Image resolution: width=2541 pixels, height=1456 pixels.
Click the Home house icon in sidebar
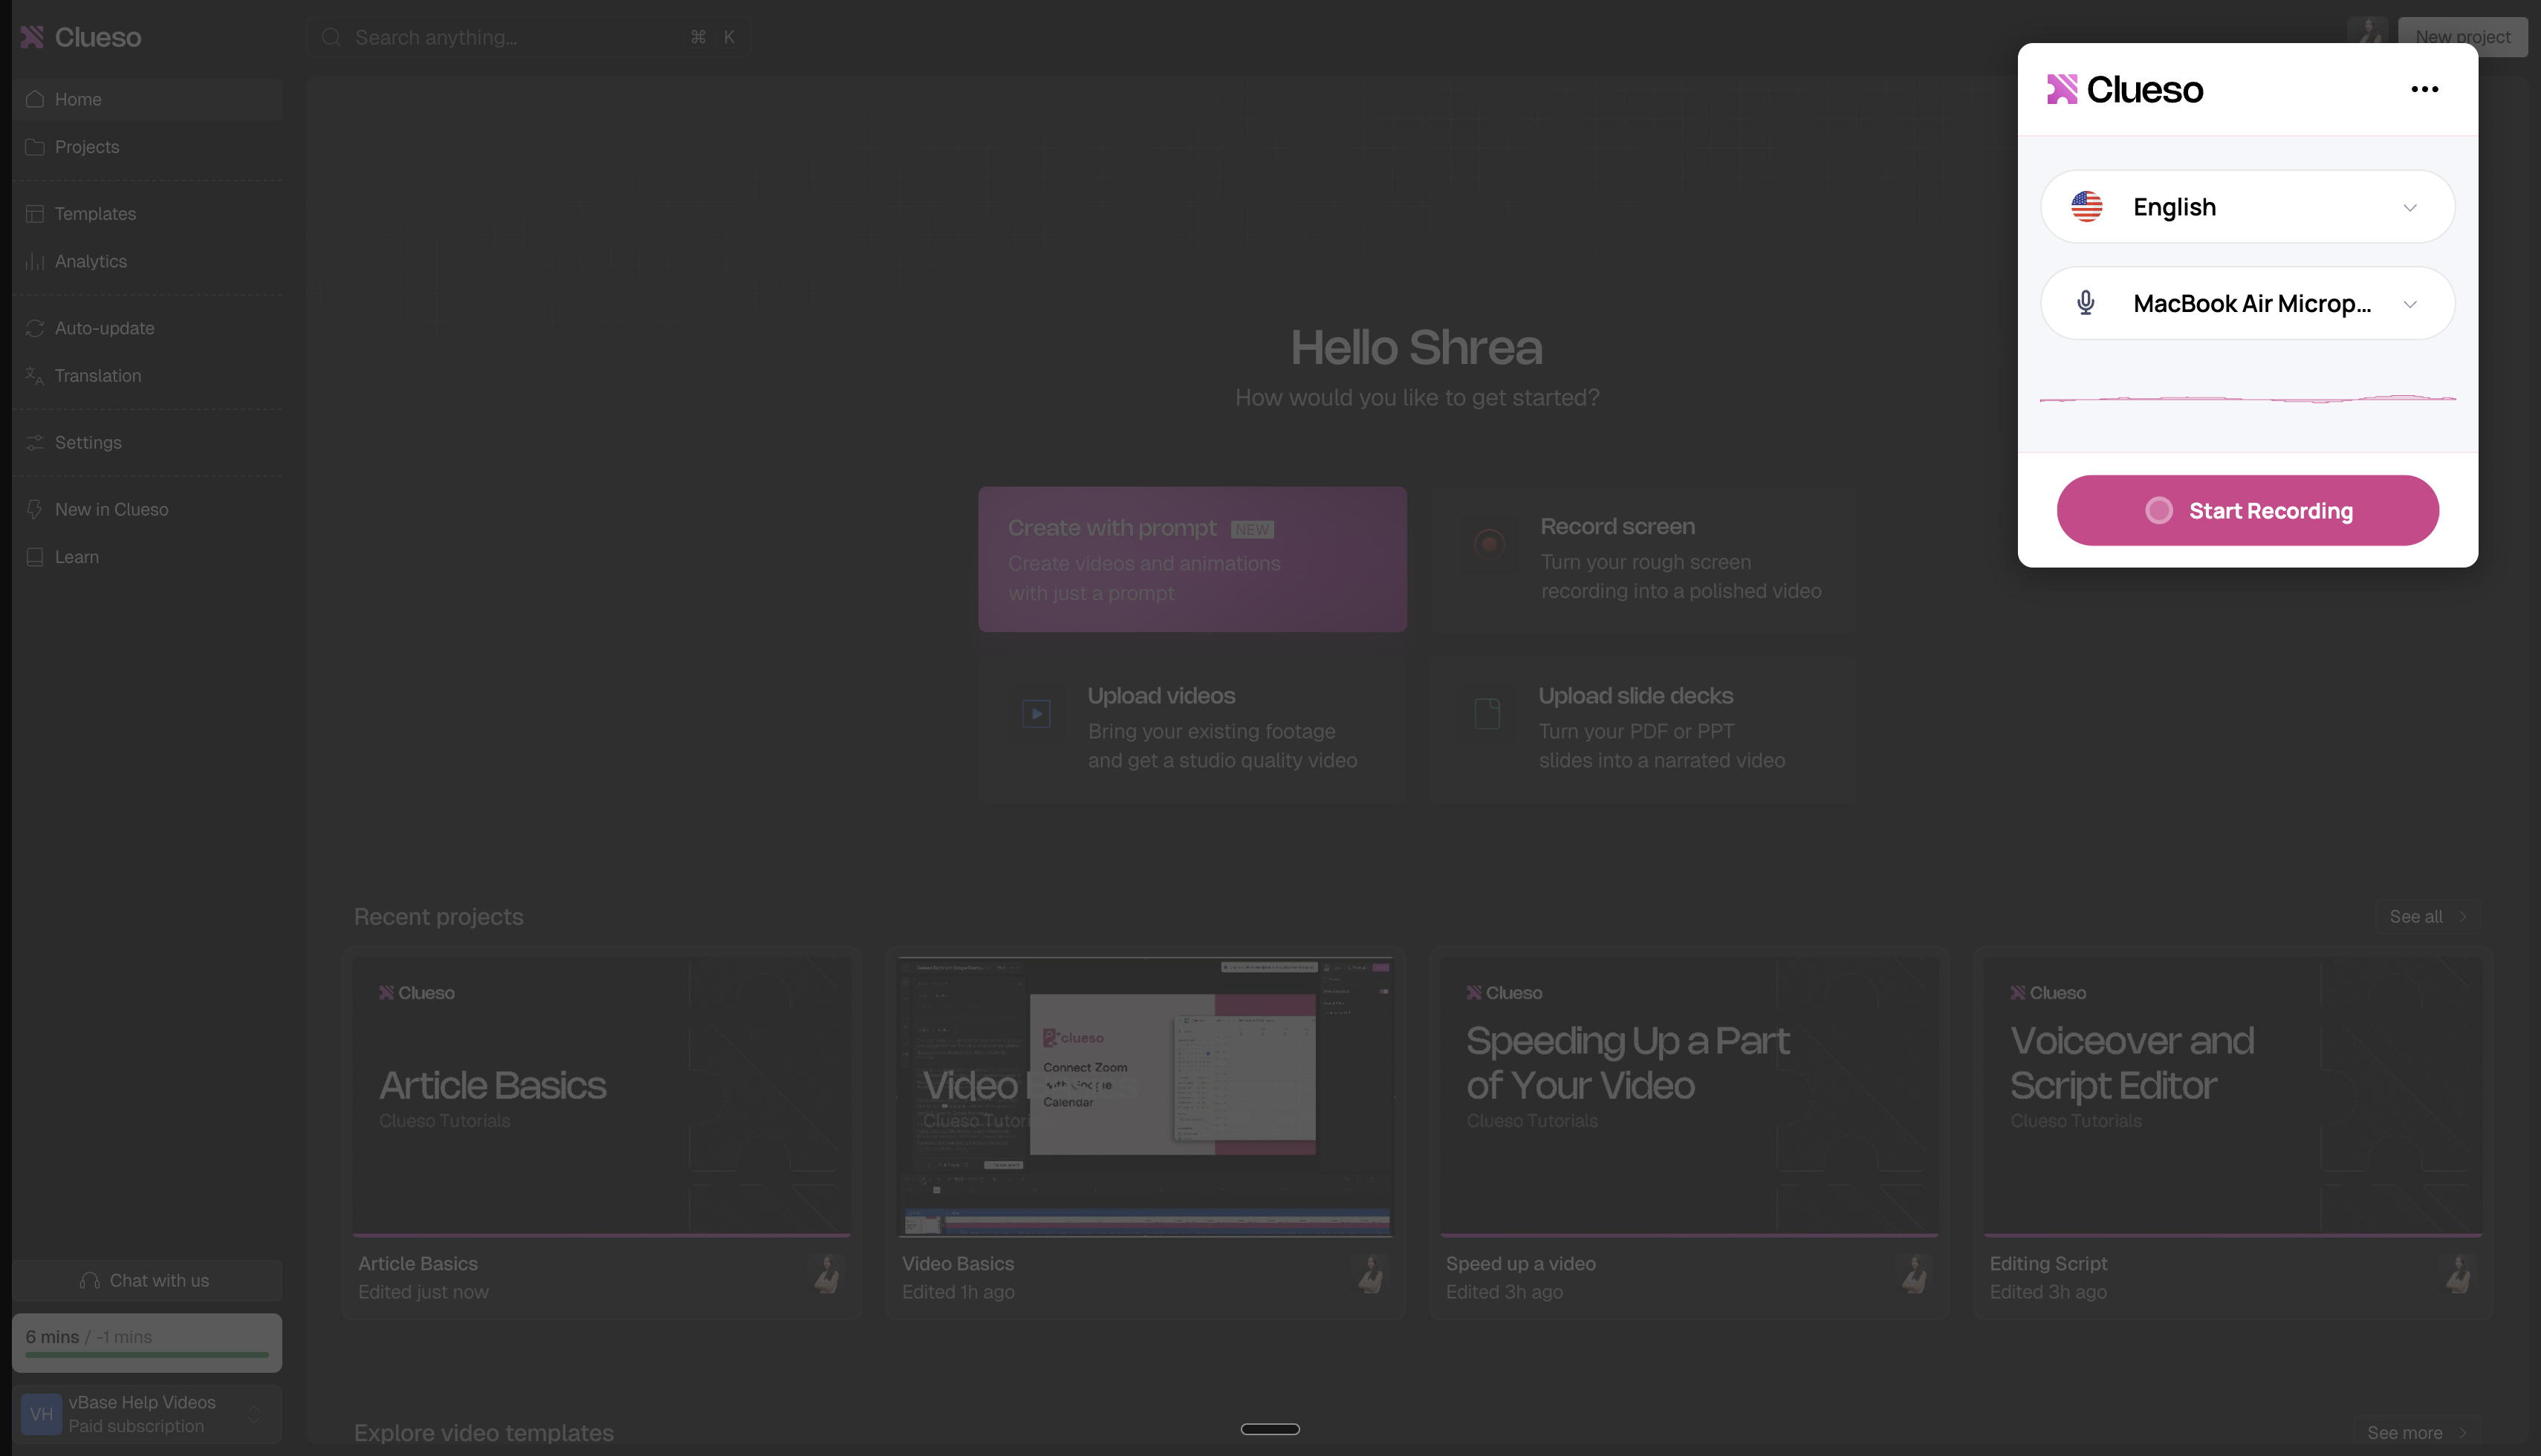35,99
